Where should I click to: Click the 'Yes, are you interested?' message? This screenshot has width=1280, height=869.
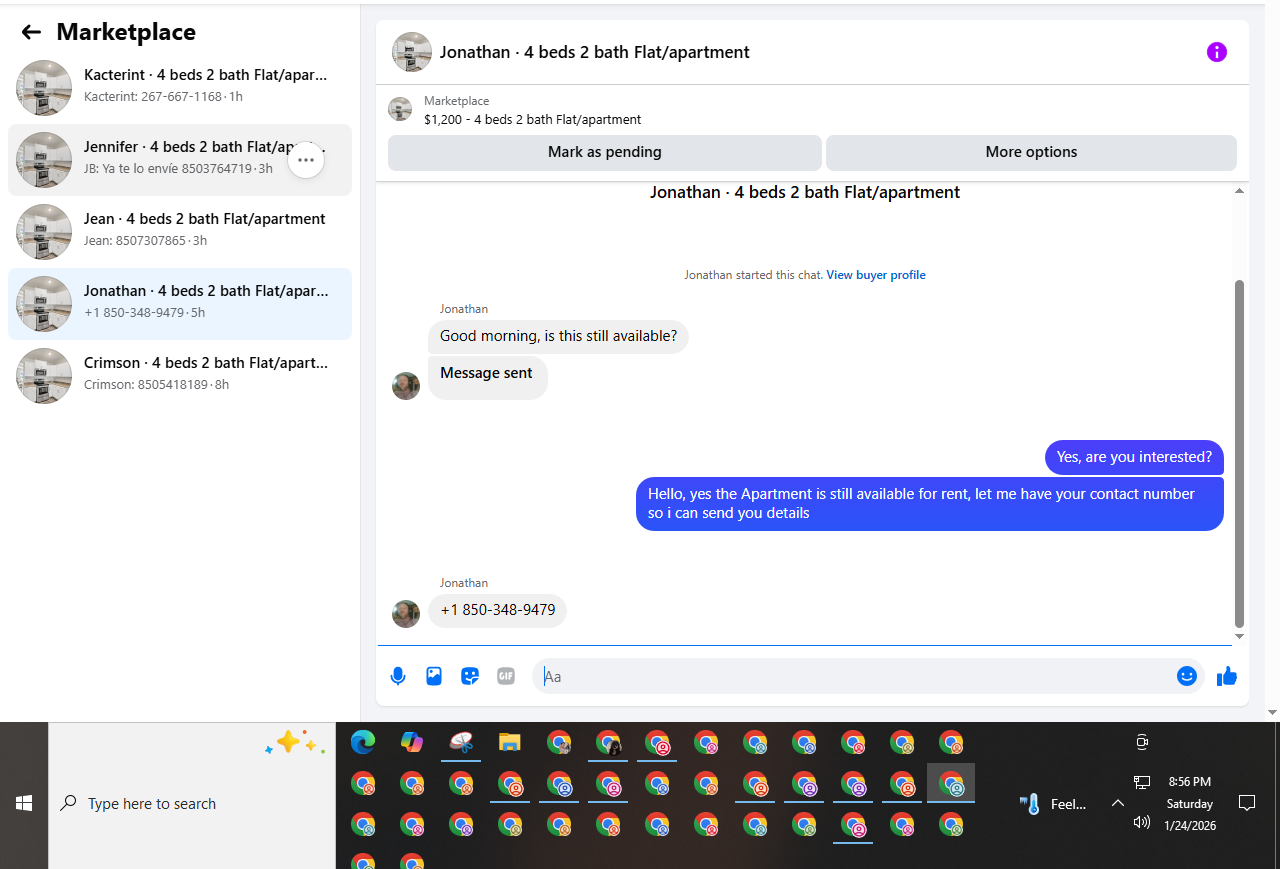click(1134, 457)
